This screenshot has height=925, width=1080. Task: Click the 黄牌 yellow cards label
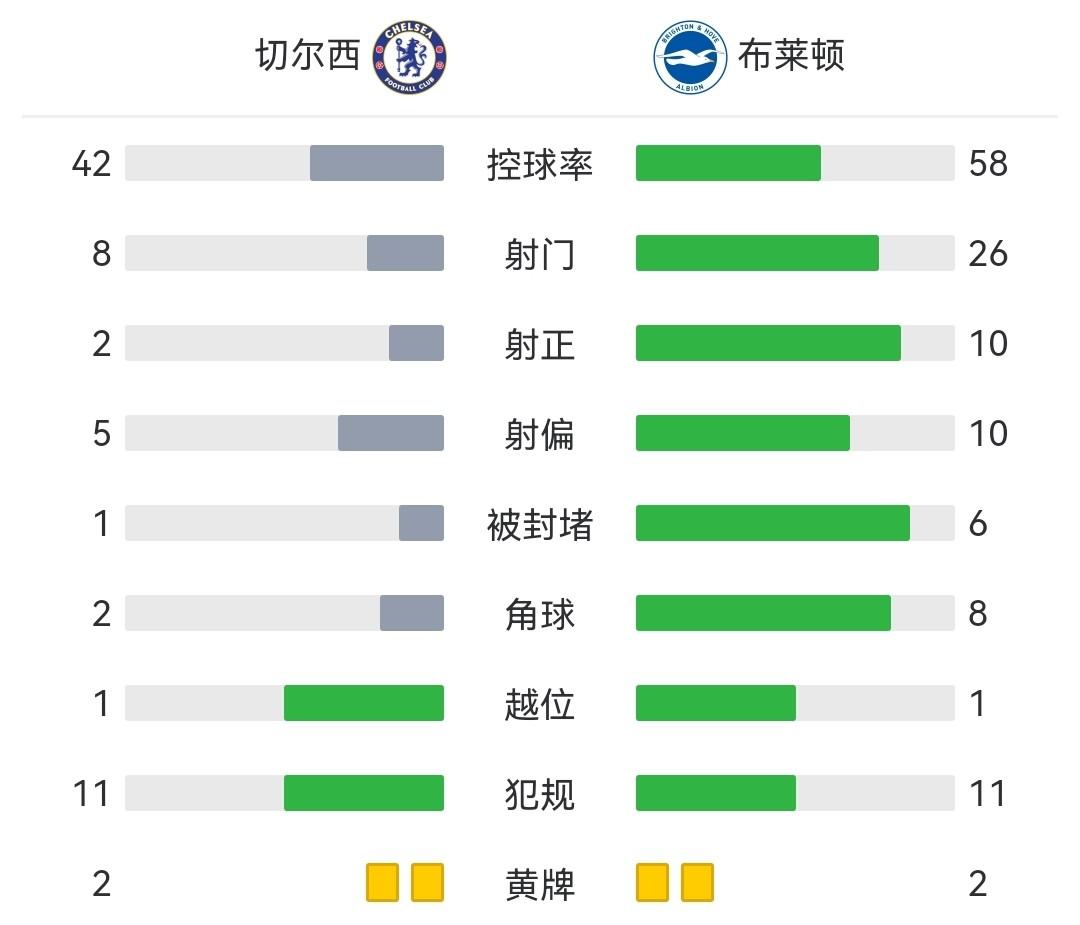coord(540,884)
